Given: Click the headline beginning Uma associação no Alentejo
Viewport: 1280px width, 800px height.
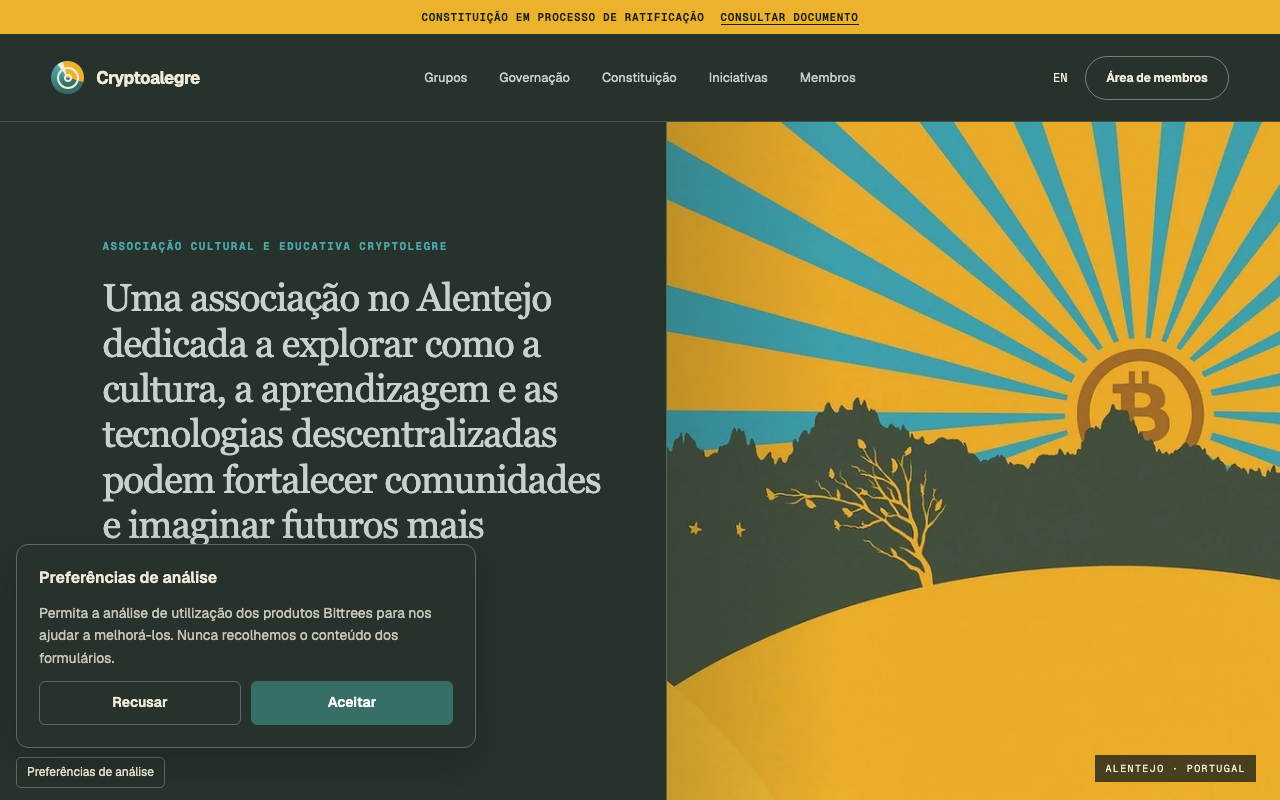Looking at the screenshot, I should [x=352, y=412].
